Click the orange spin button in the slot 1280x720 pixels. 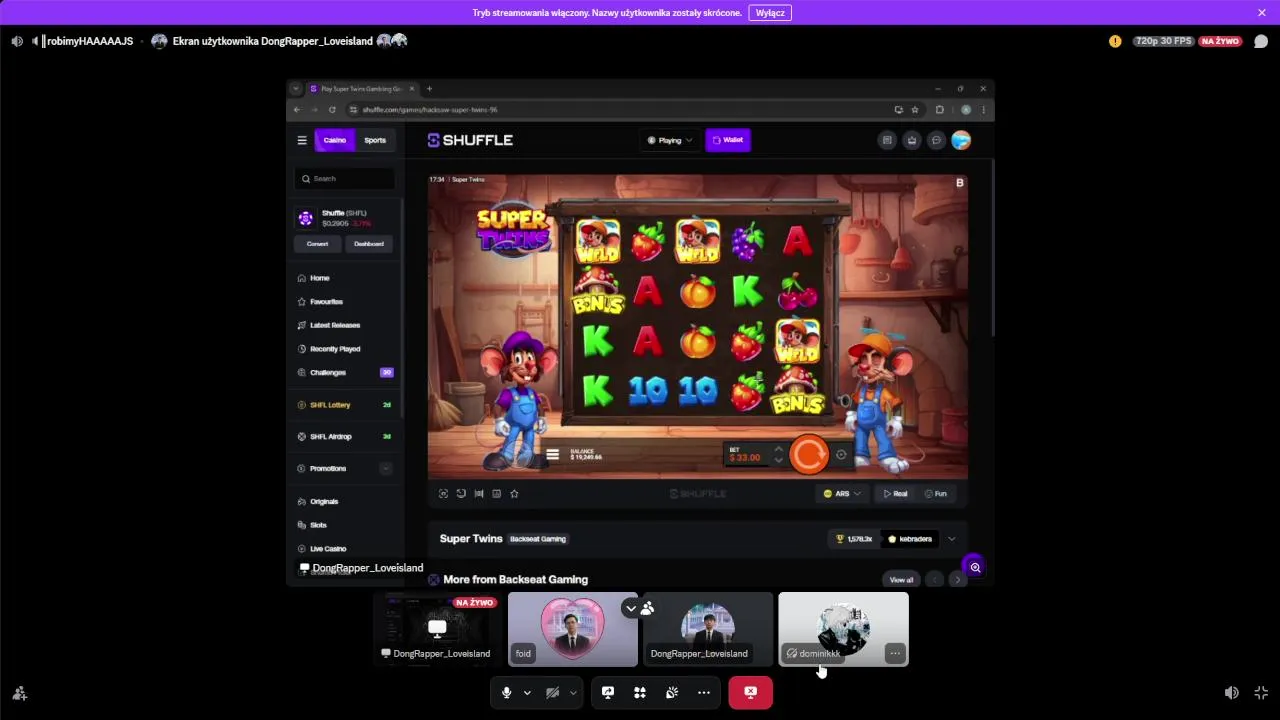809,454
